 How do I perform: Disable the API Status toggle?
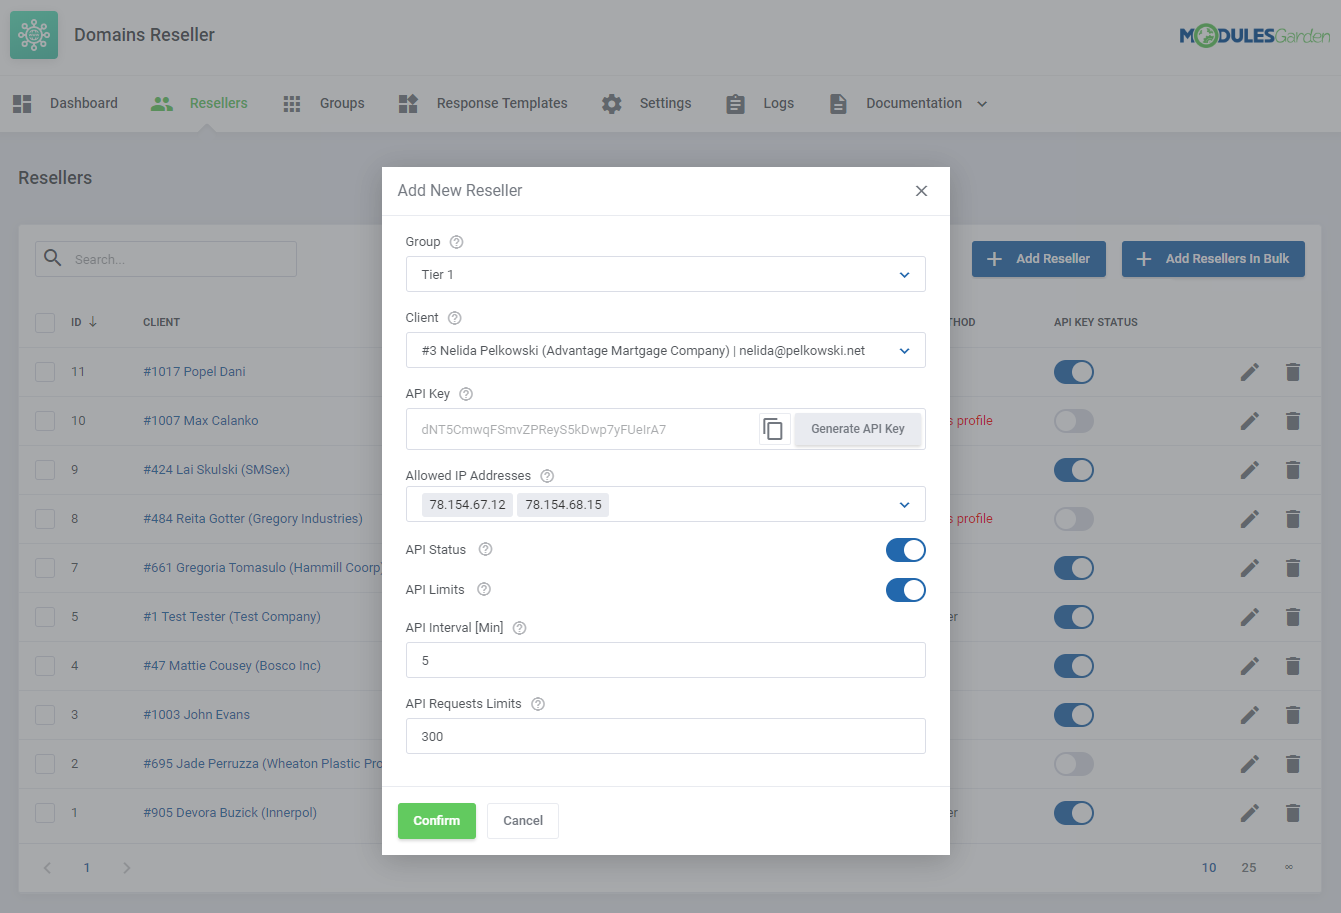pyautogui.click(x=905, y=549)
